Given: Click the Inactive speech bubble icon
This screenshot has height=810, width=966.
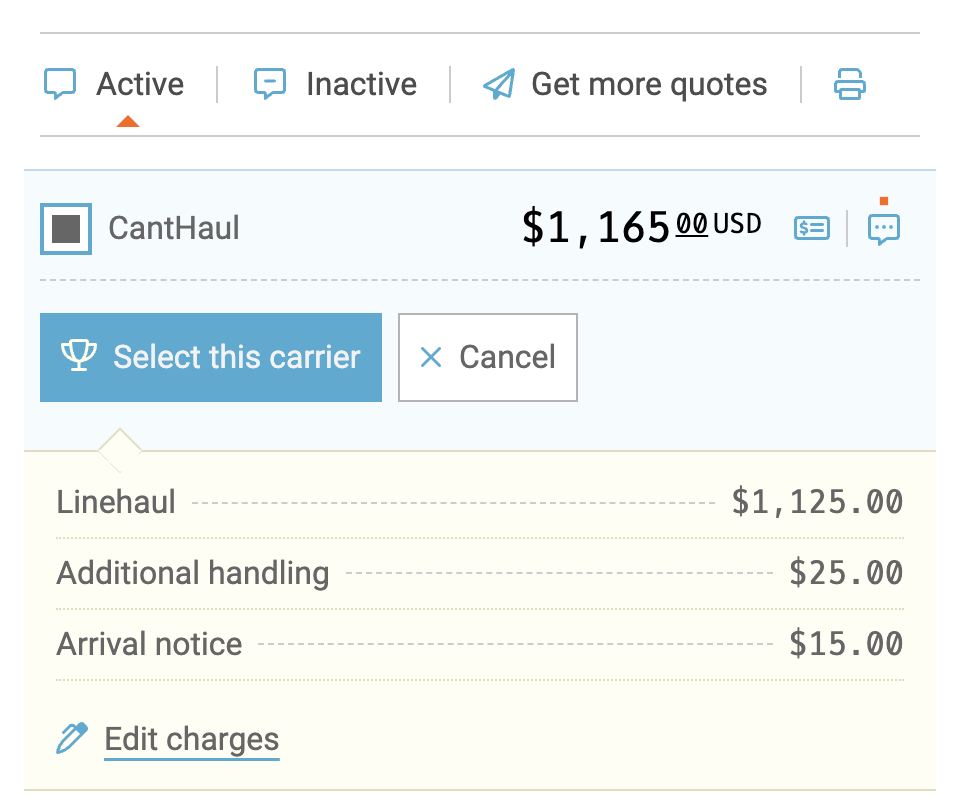Looking at the screenshot, I should (x=270, y=84).
